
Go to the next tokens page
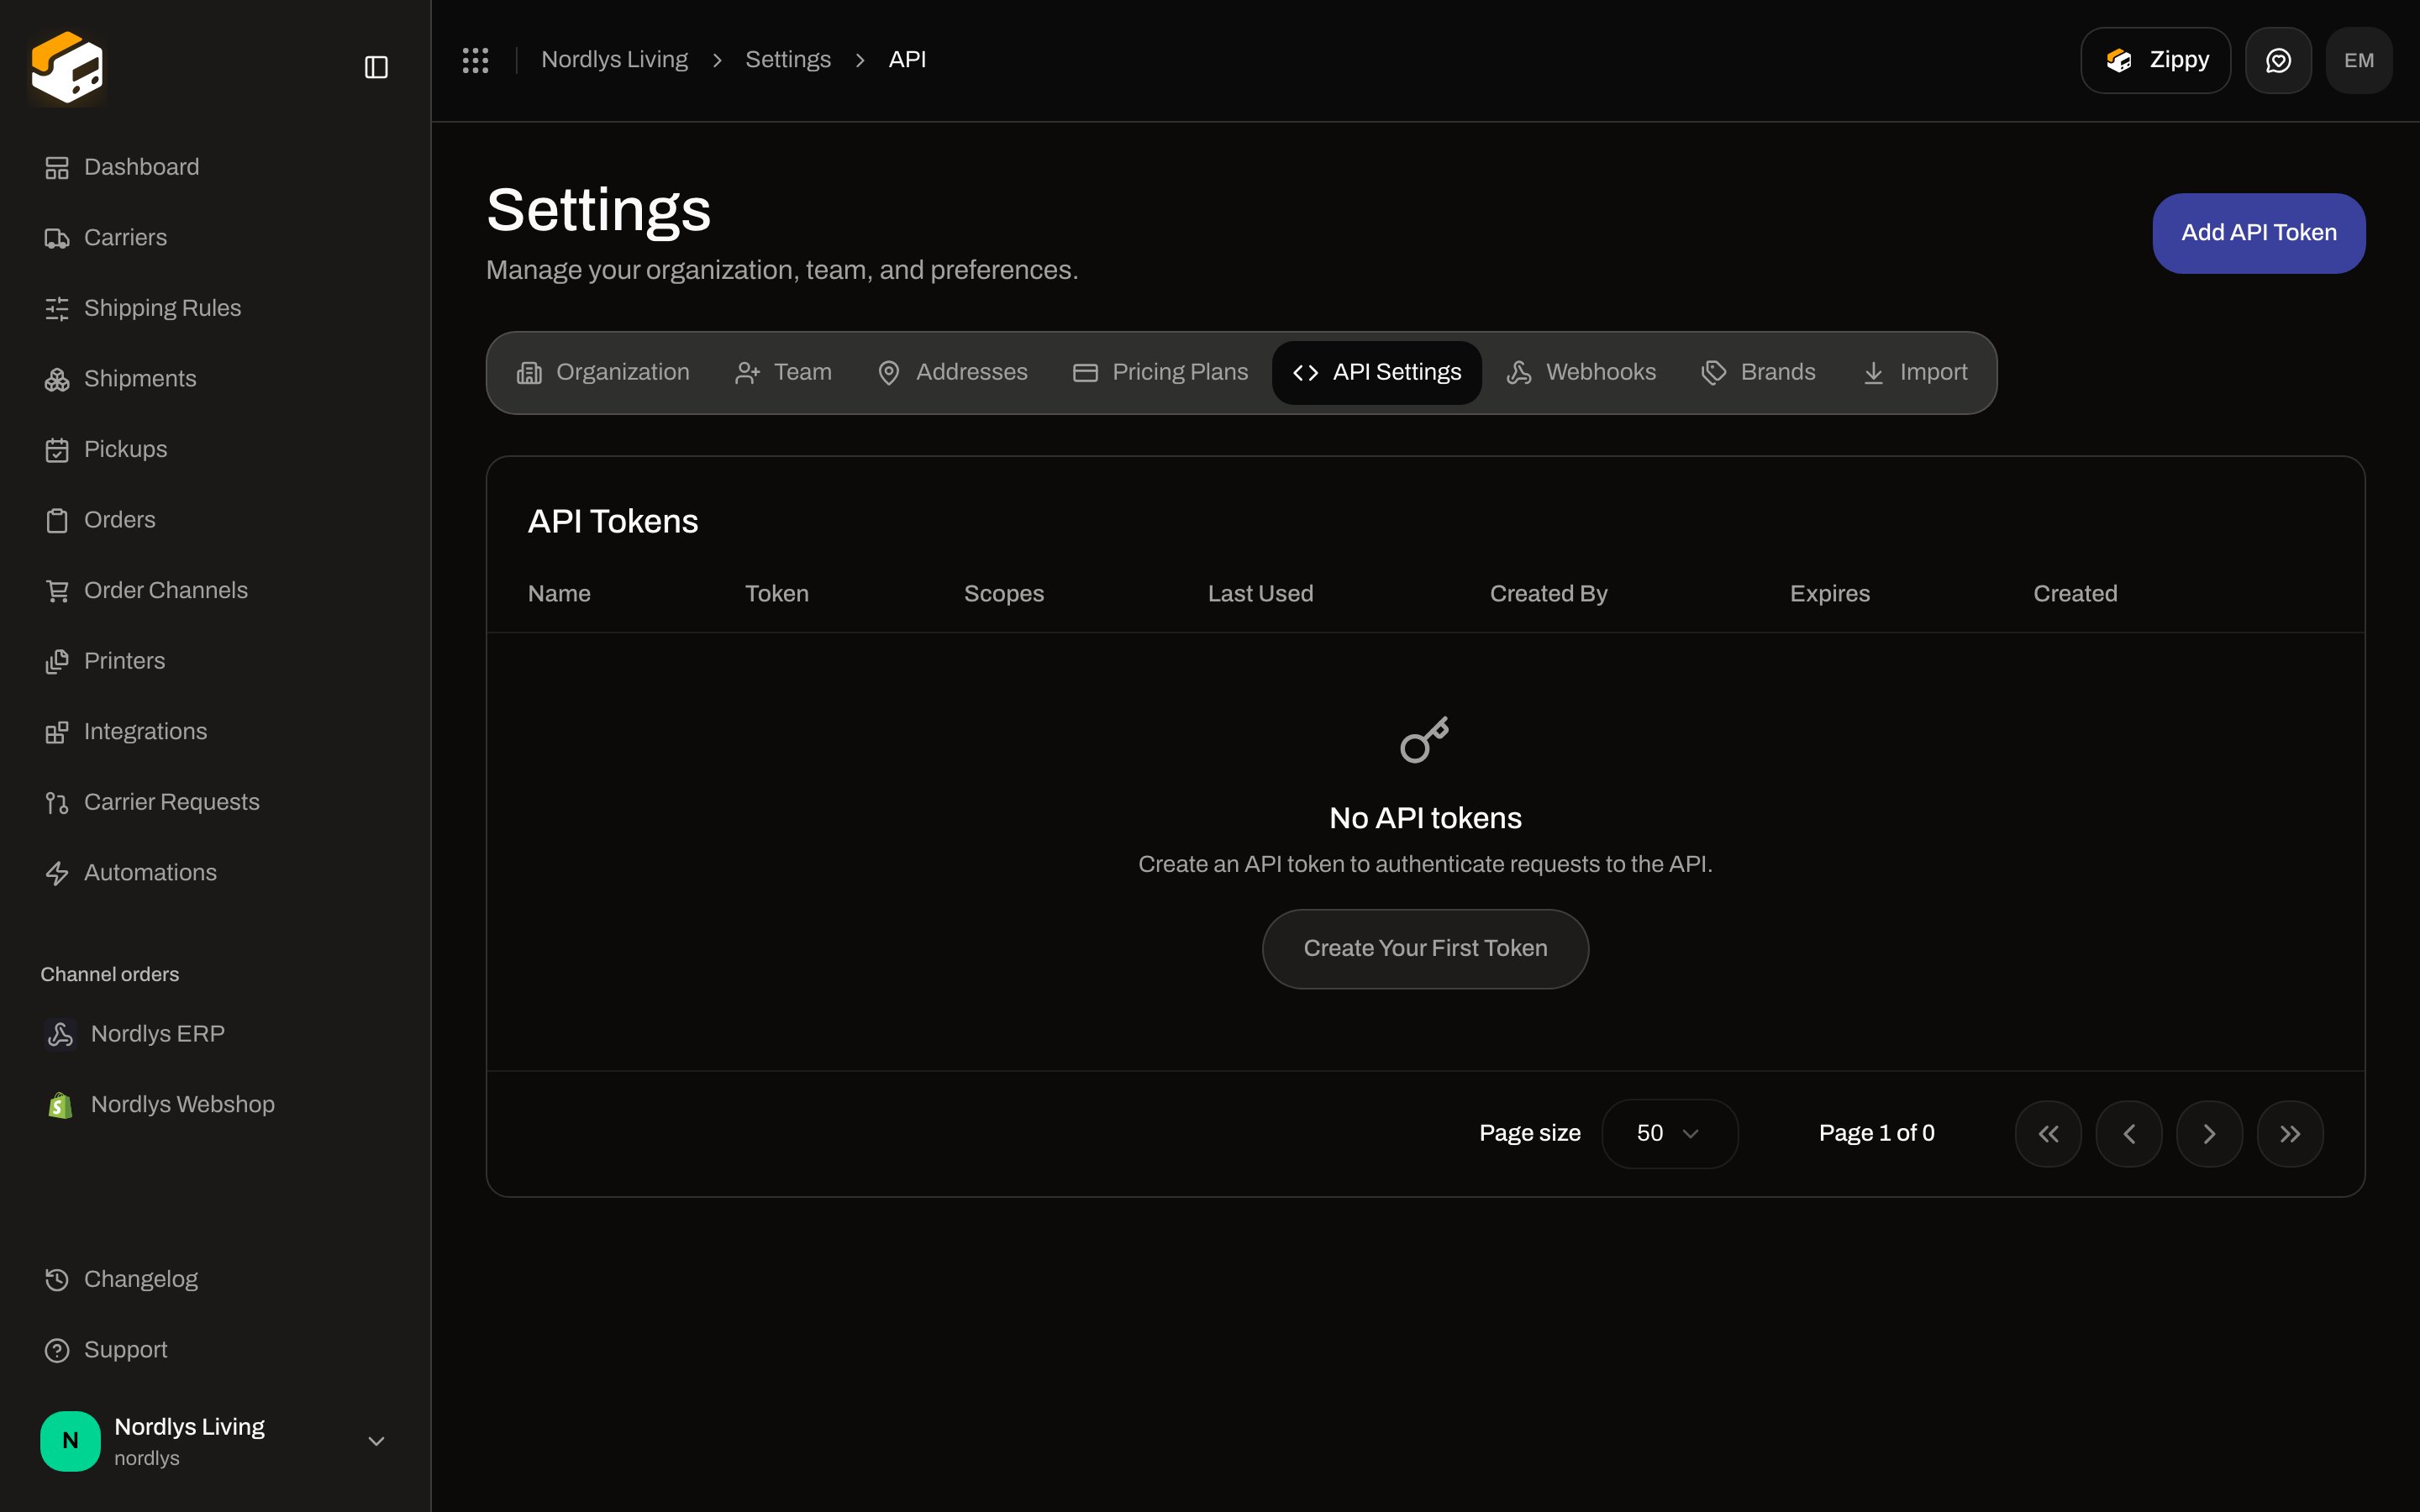coord(2209,1133)
